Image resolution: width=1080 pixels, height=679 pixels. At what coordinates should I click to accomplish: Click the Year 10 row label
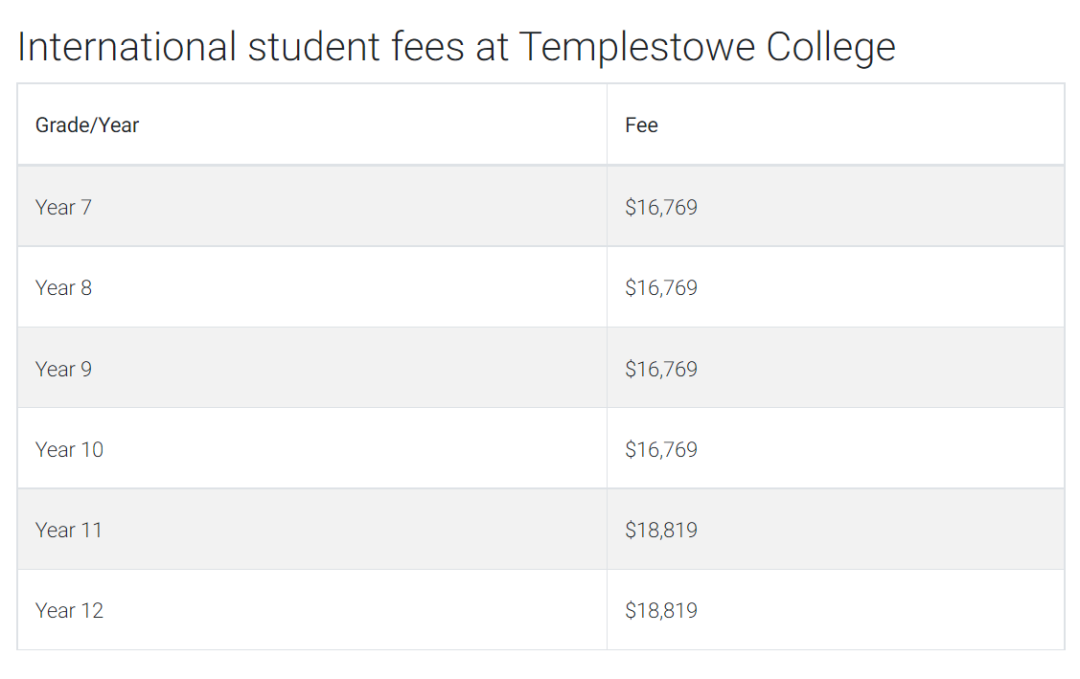[x=69, y=450]
